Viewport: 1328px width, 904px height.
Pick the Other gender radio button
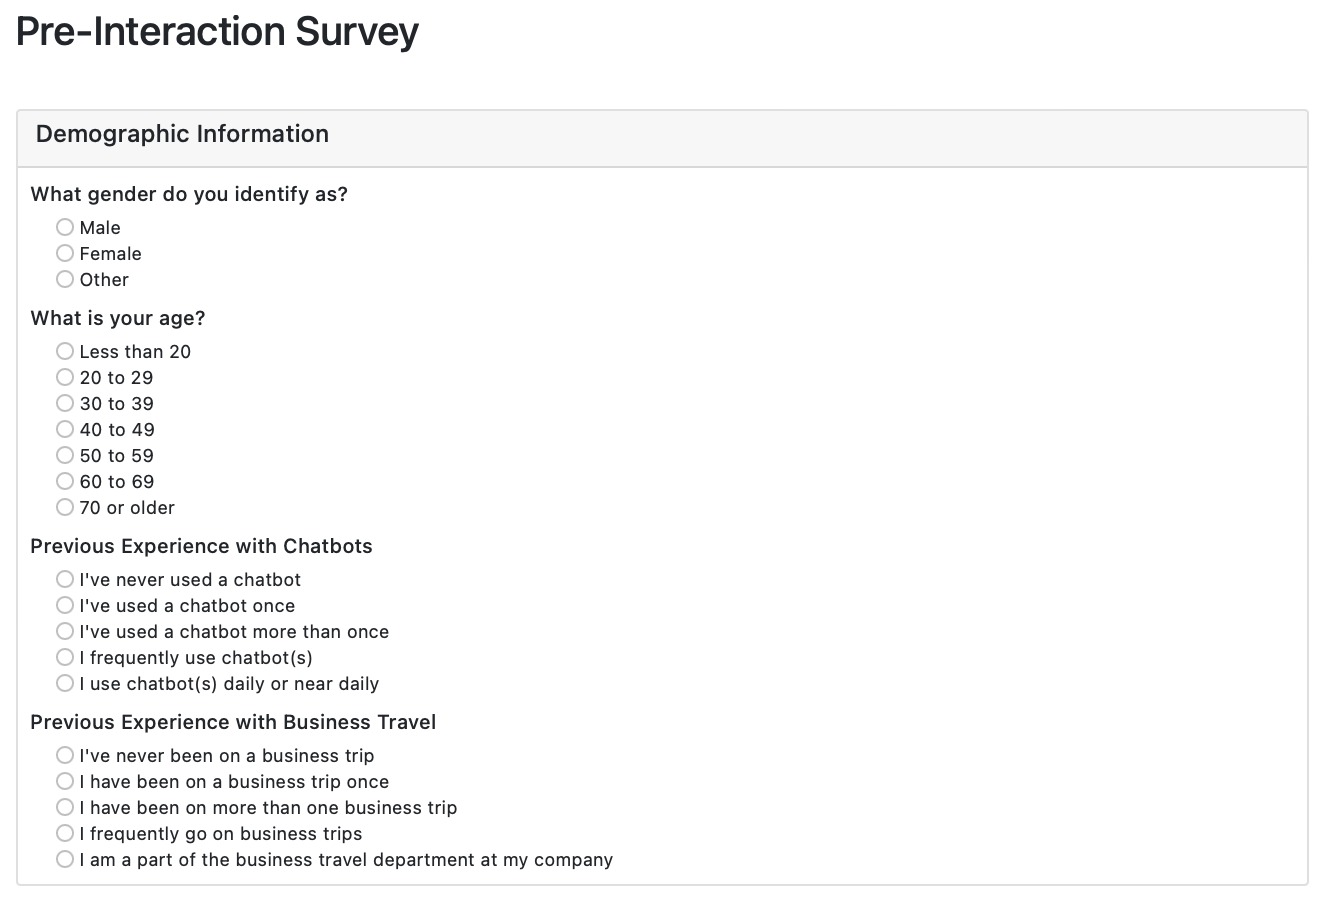click(65, 279)
